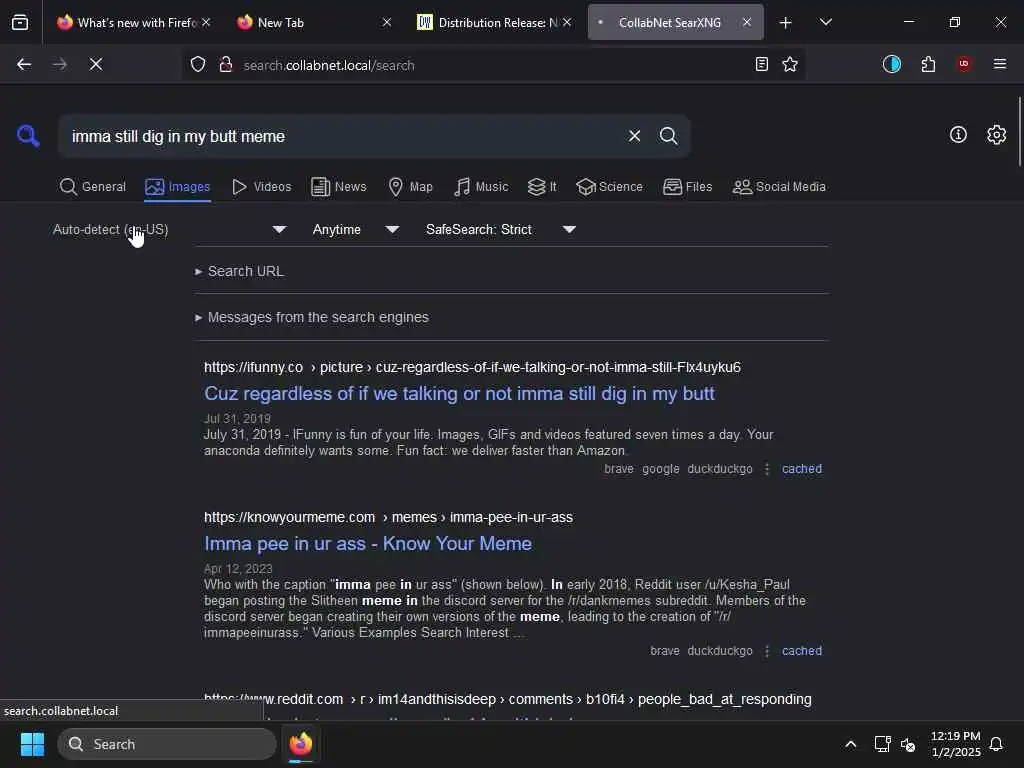Clear the search query with X icon
The width and height of the screenshot is (1024, 768).
point(634,136)
